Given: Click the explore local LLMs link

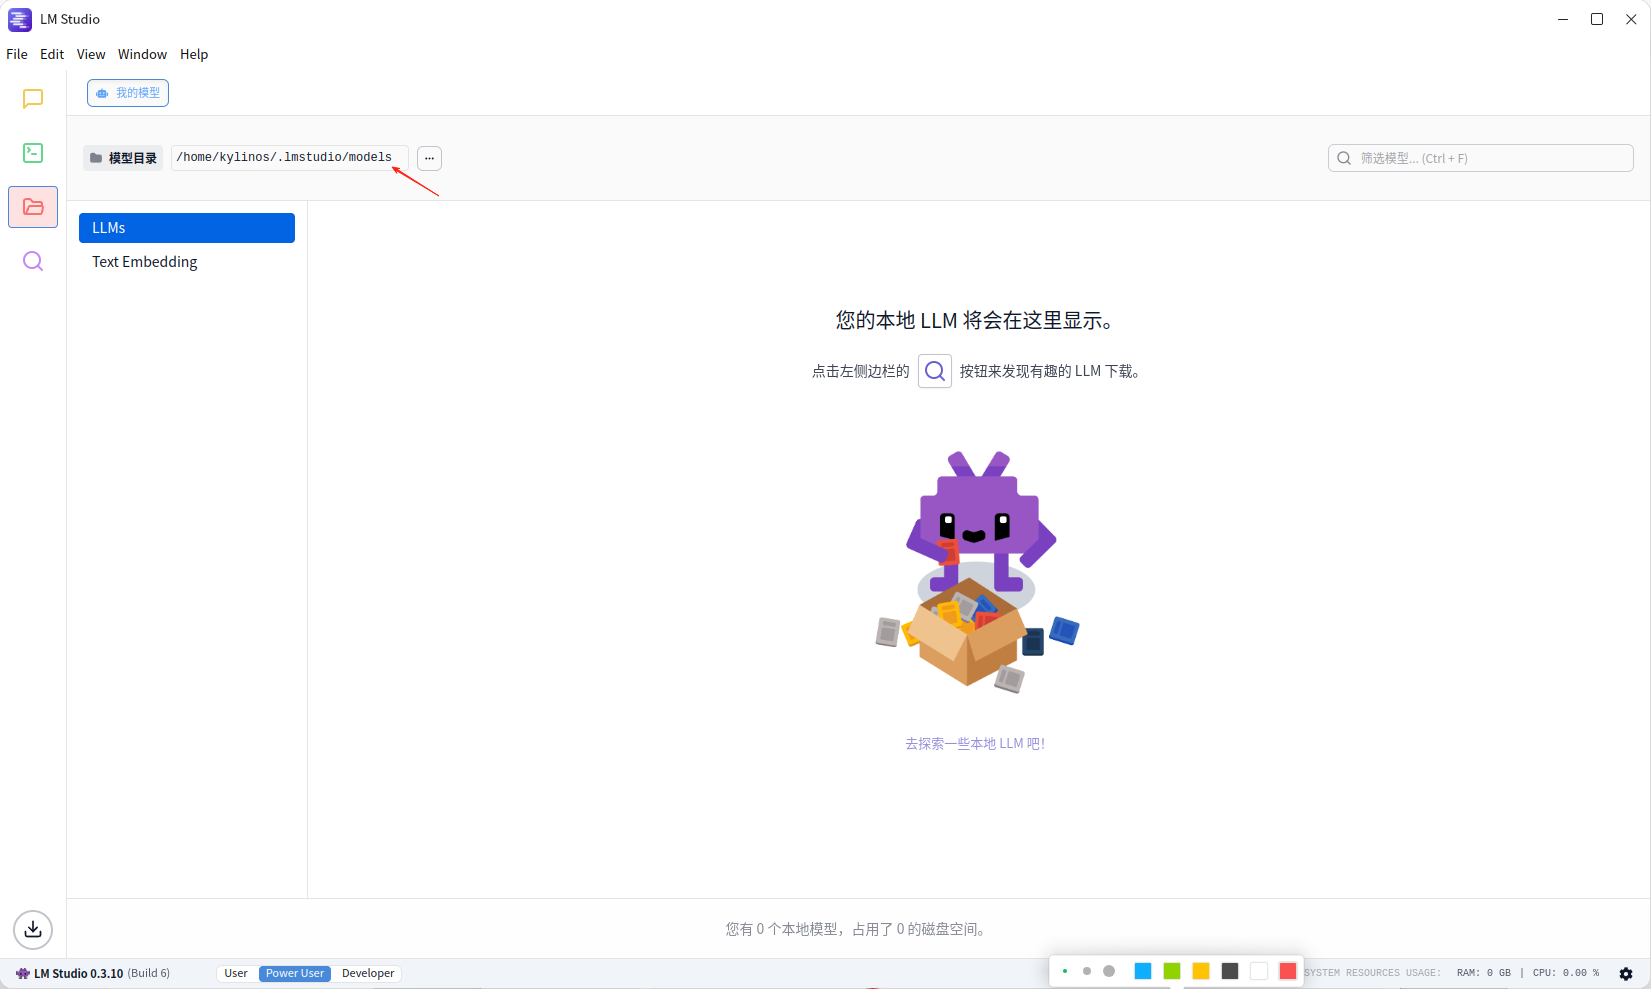Looking at the screenshot, I should pyautogui.click(x=975, y=743).
